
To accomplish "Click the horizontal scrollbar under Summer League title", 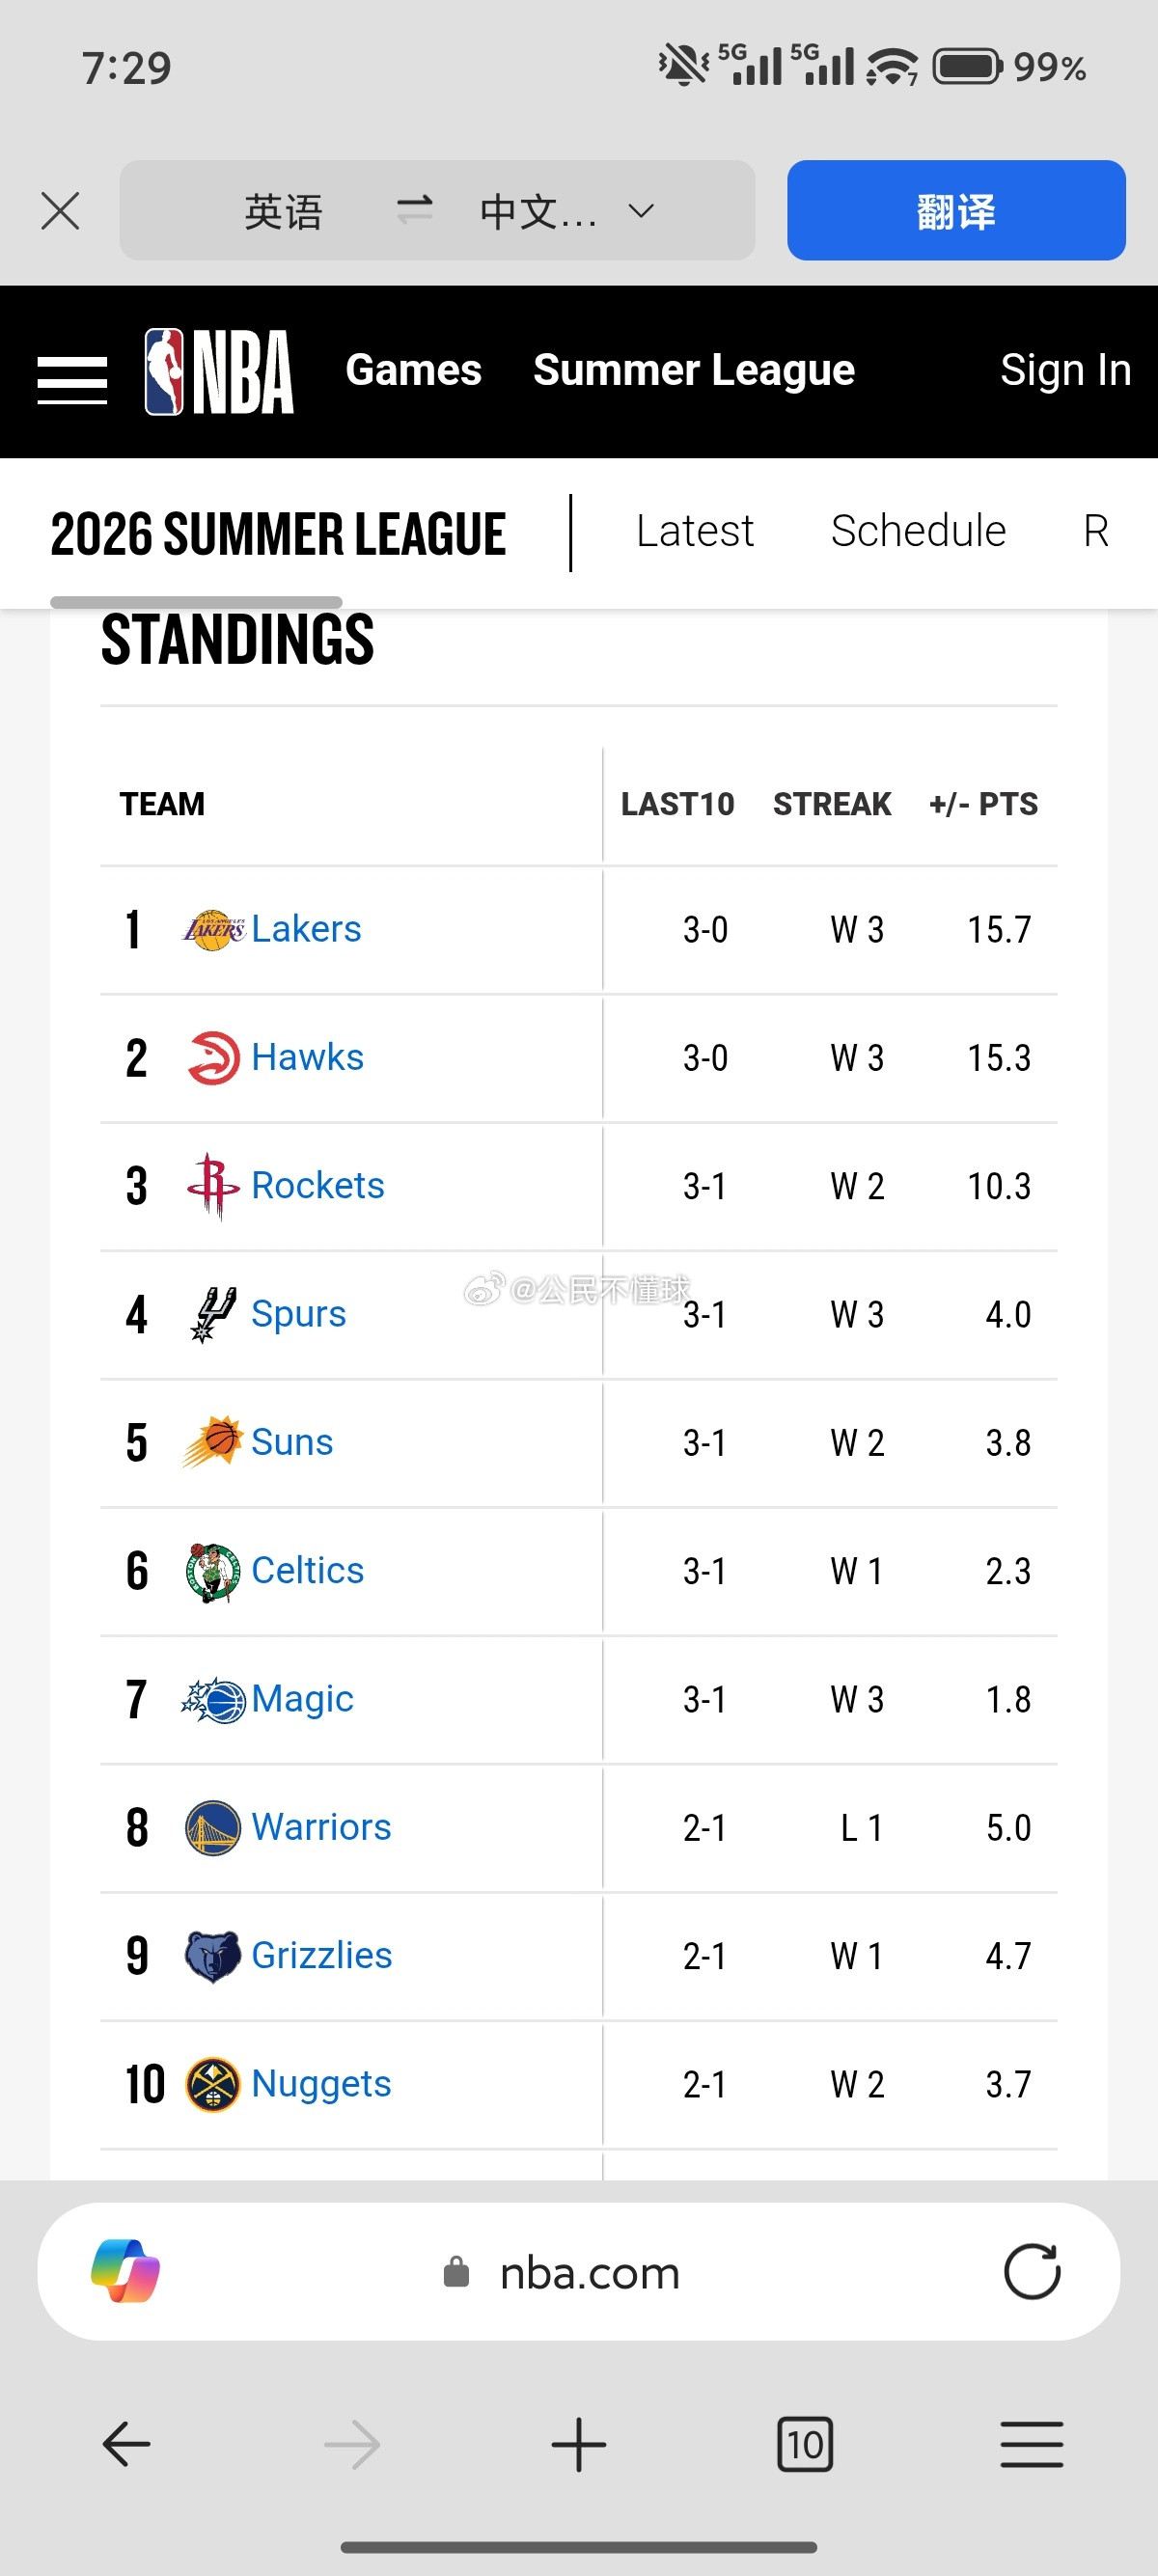I will tap(196, 602).
